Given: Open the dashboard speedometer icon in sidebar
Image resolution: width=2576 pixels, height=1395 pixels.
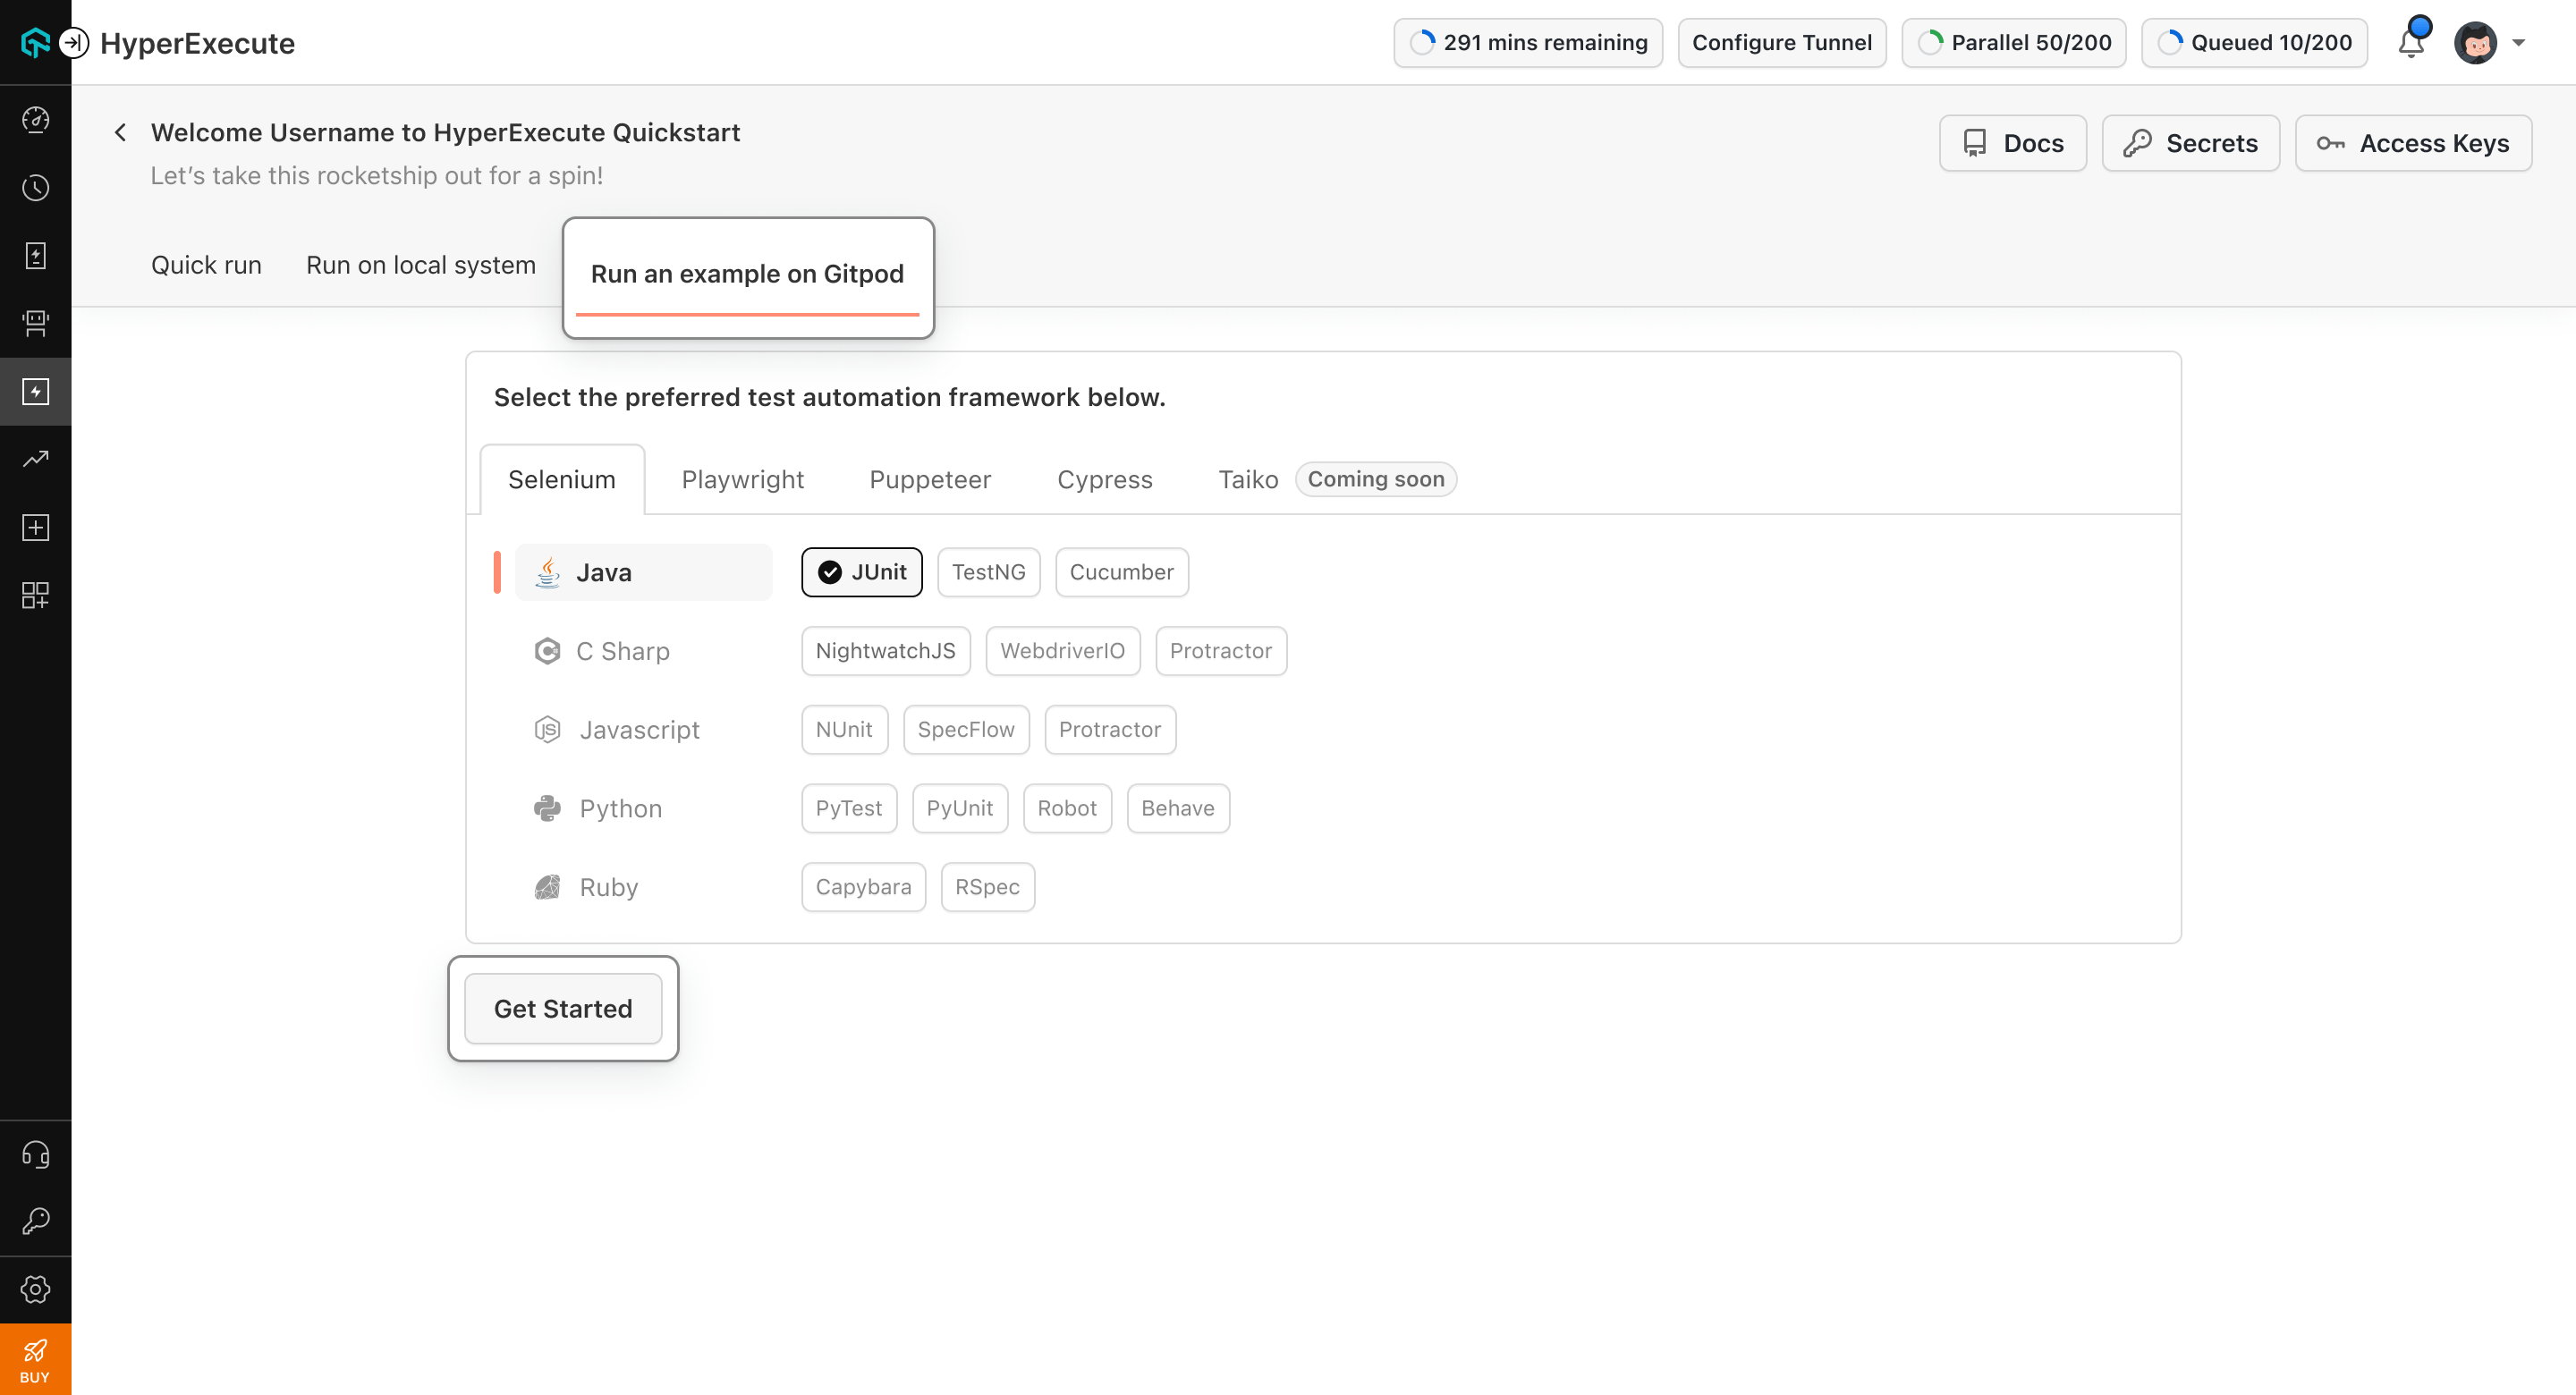Looking at the screenshot, I should (x=35, y=120).
